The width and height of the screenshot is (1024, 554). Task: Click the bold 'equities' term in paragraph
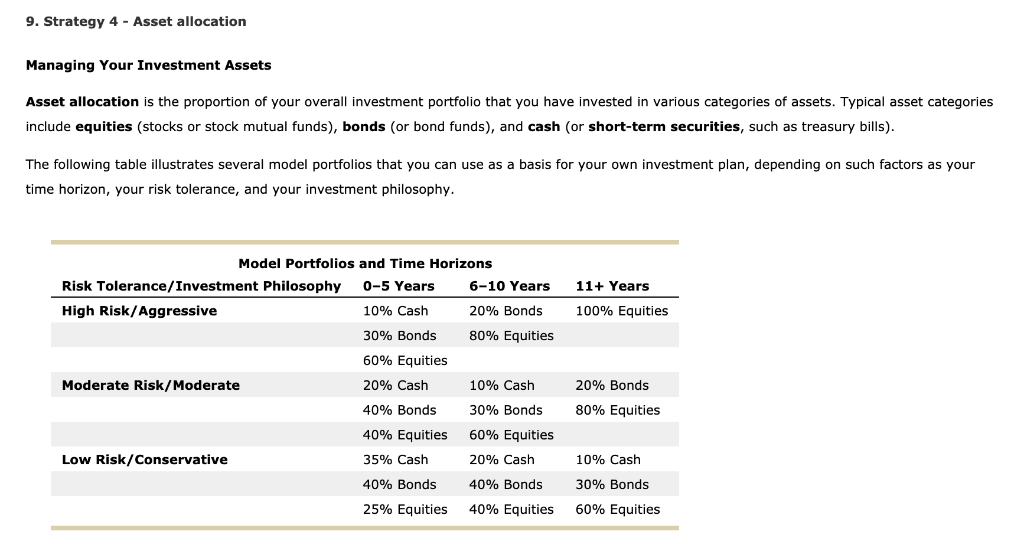pyautogui.click(x=104, y=127)
